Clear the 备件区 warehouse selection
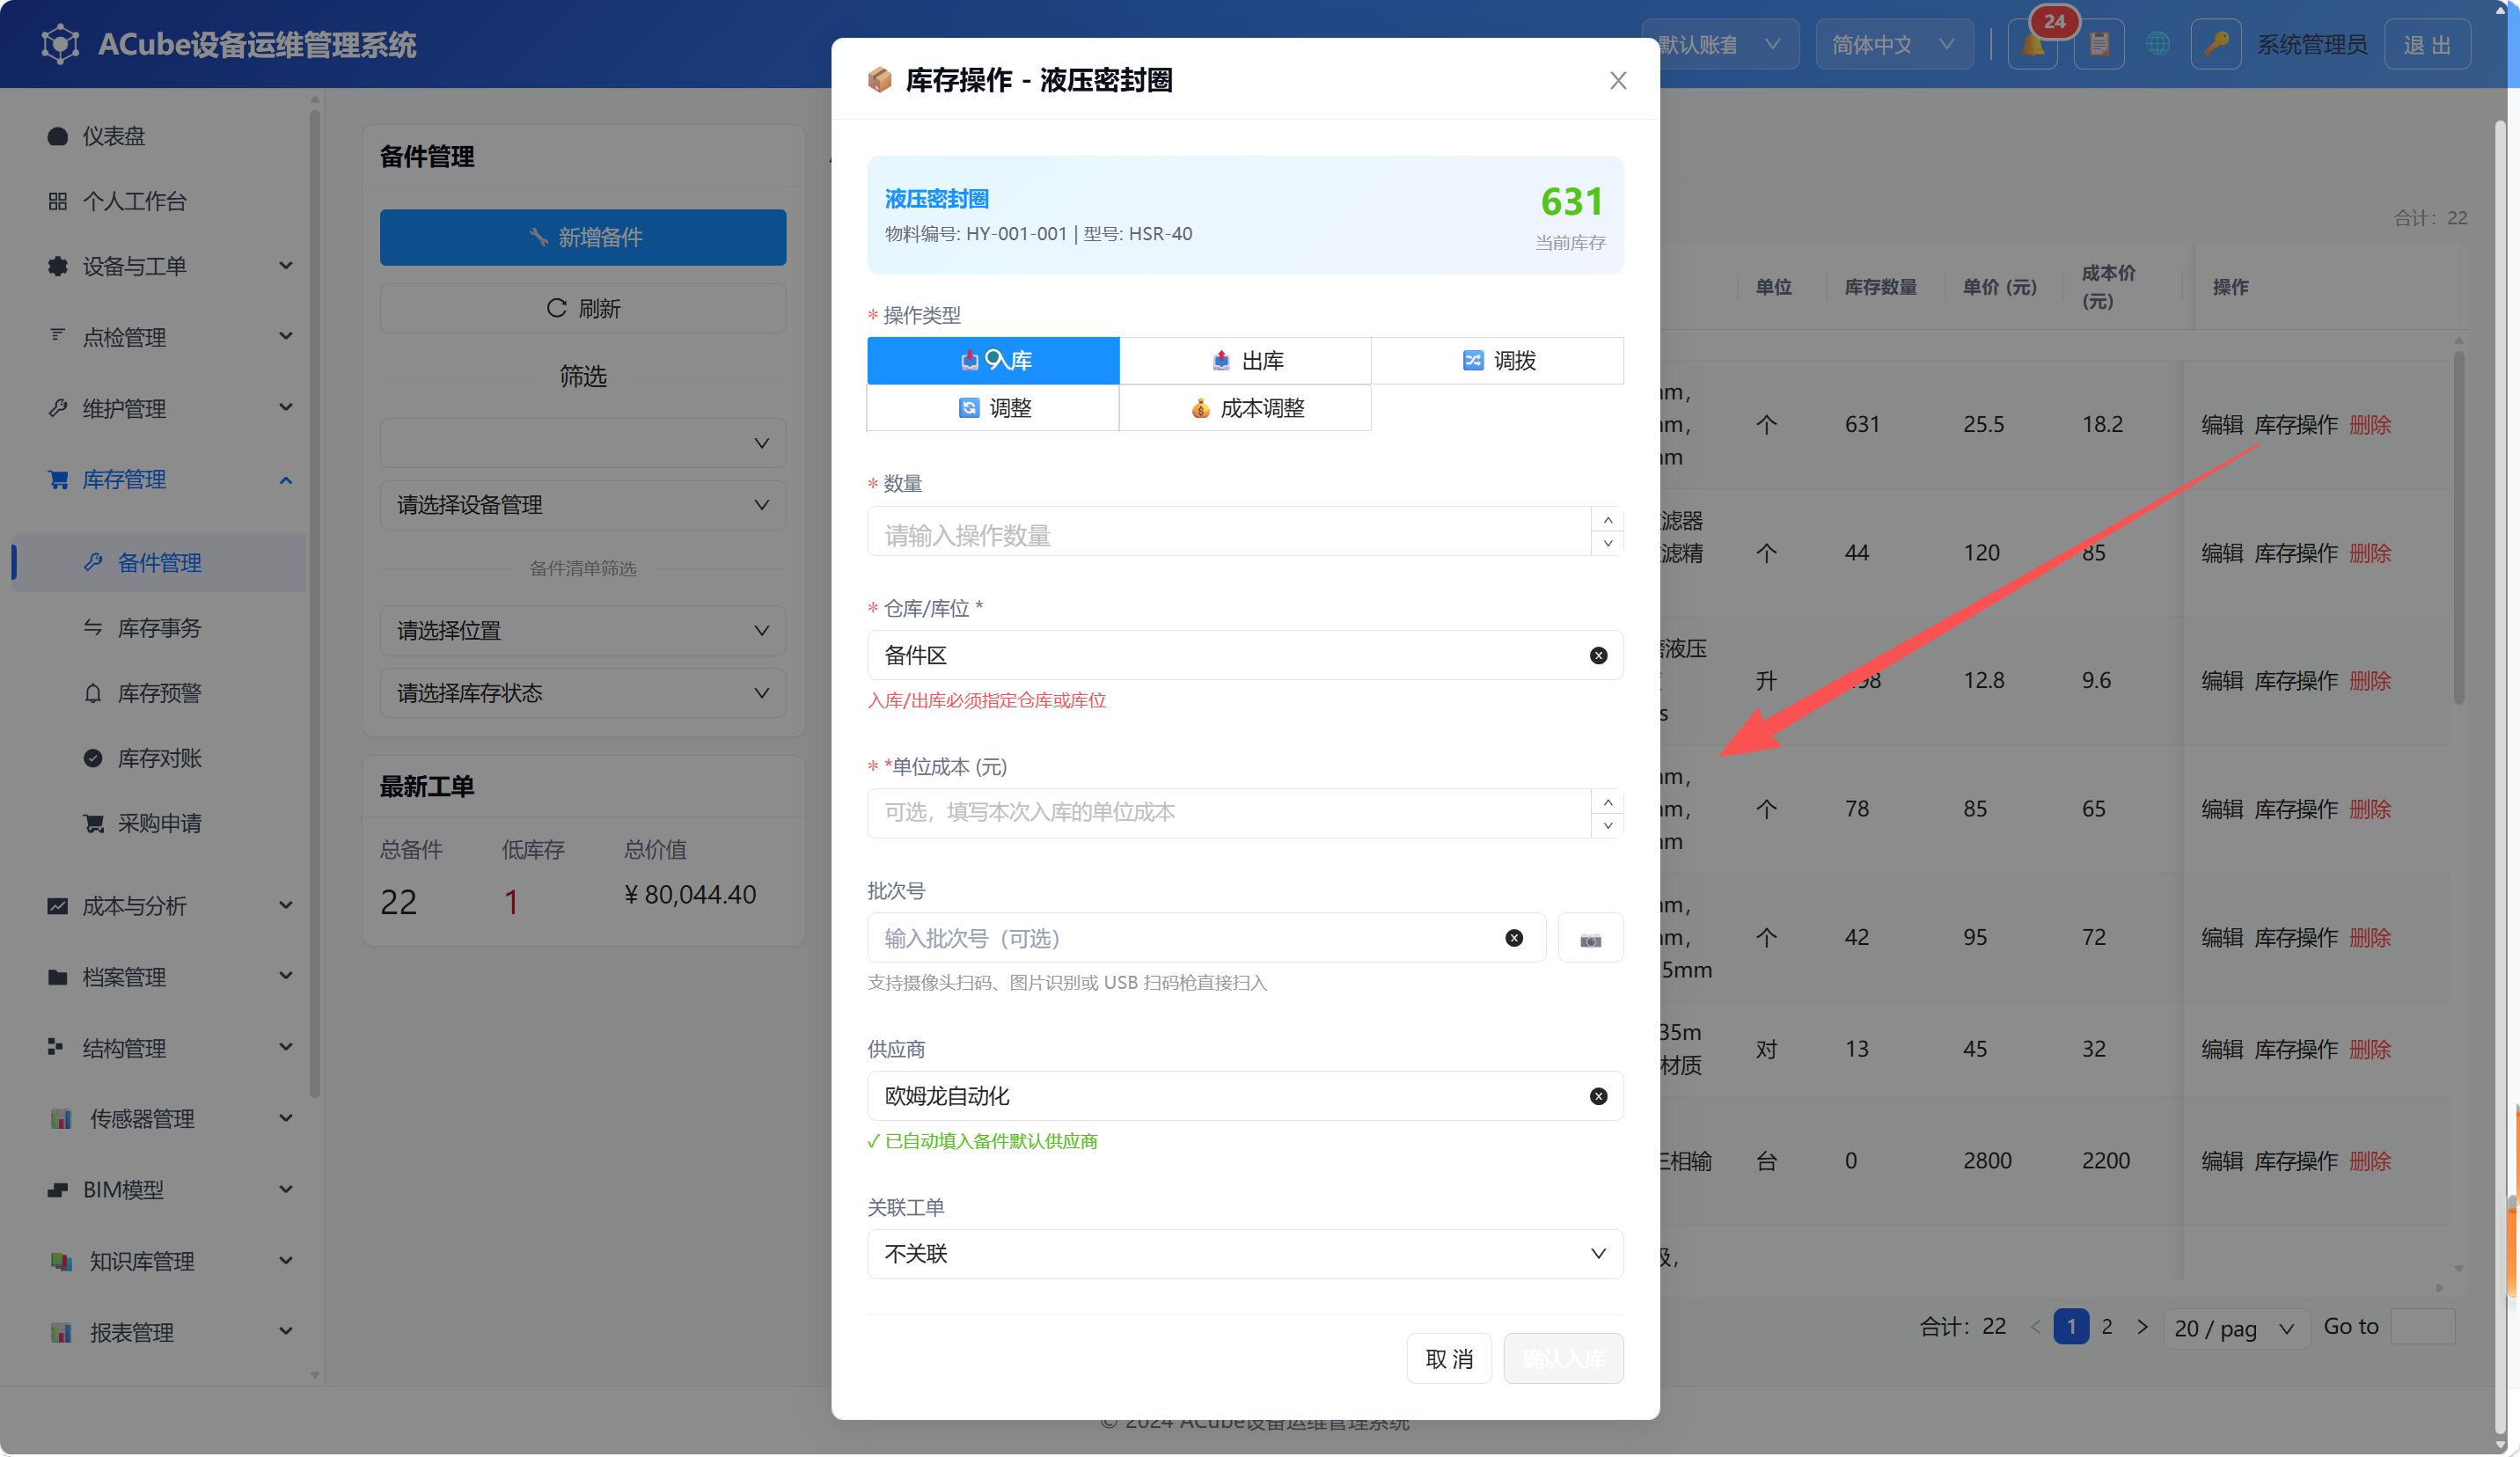 tap(1598, 655)
